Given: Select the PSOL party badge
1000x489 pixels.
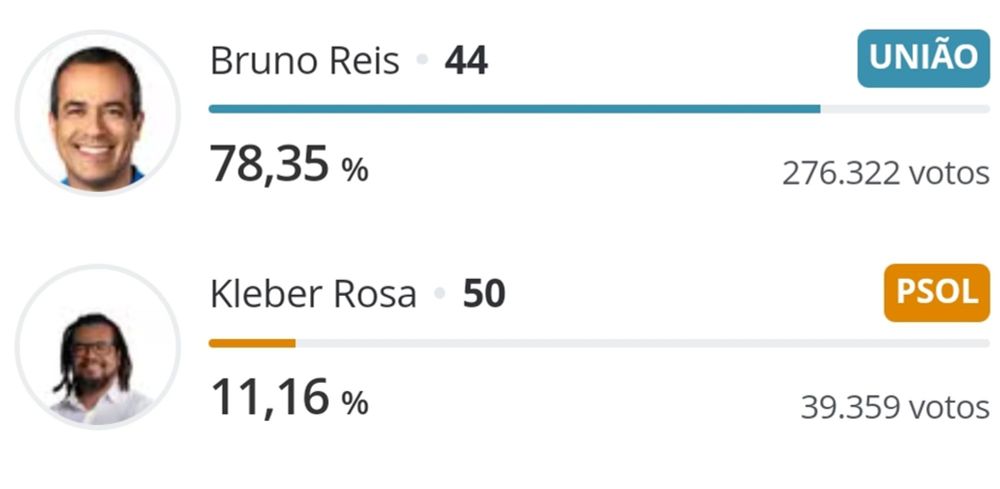Looking at the screenshot, I should pyautogui.click(x=936, y=293).
